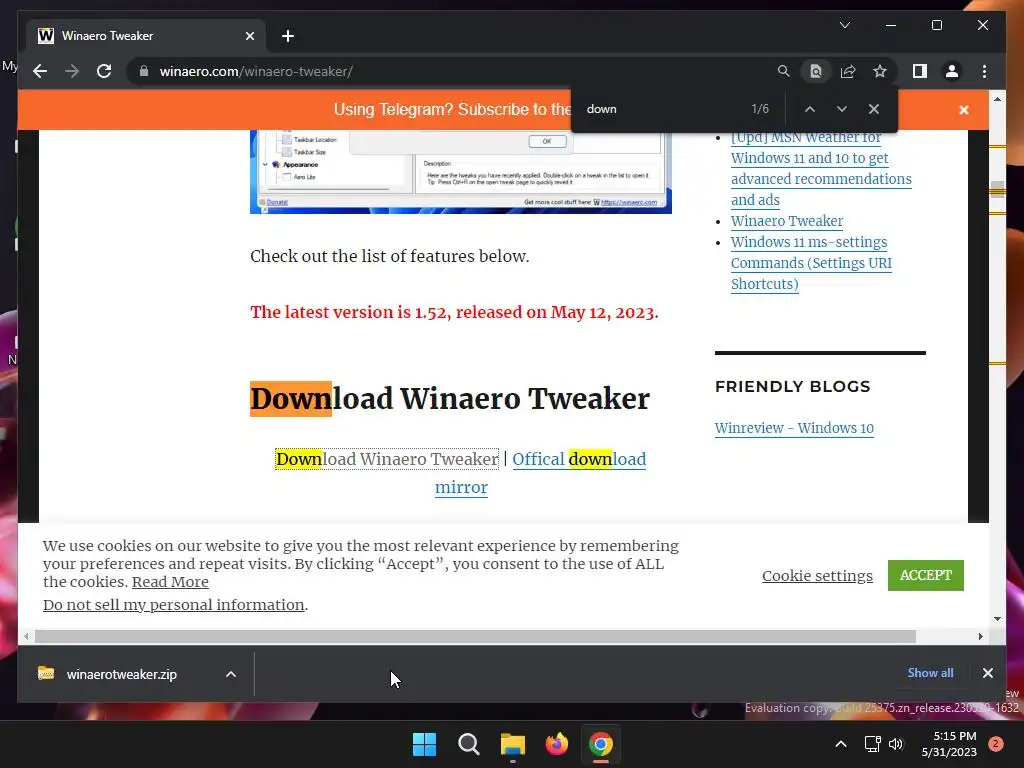Click Do not sell my personal information

click(x=174, y=605)
